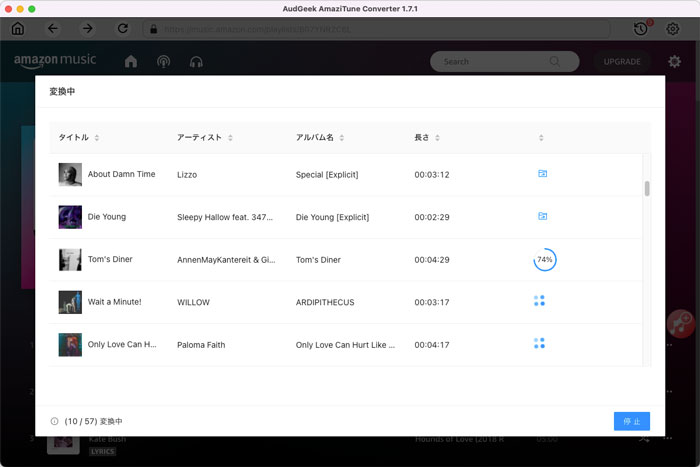Click the conversion list scrollbar thumb

647,188
